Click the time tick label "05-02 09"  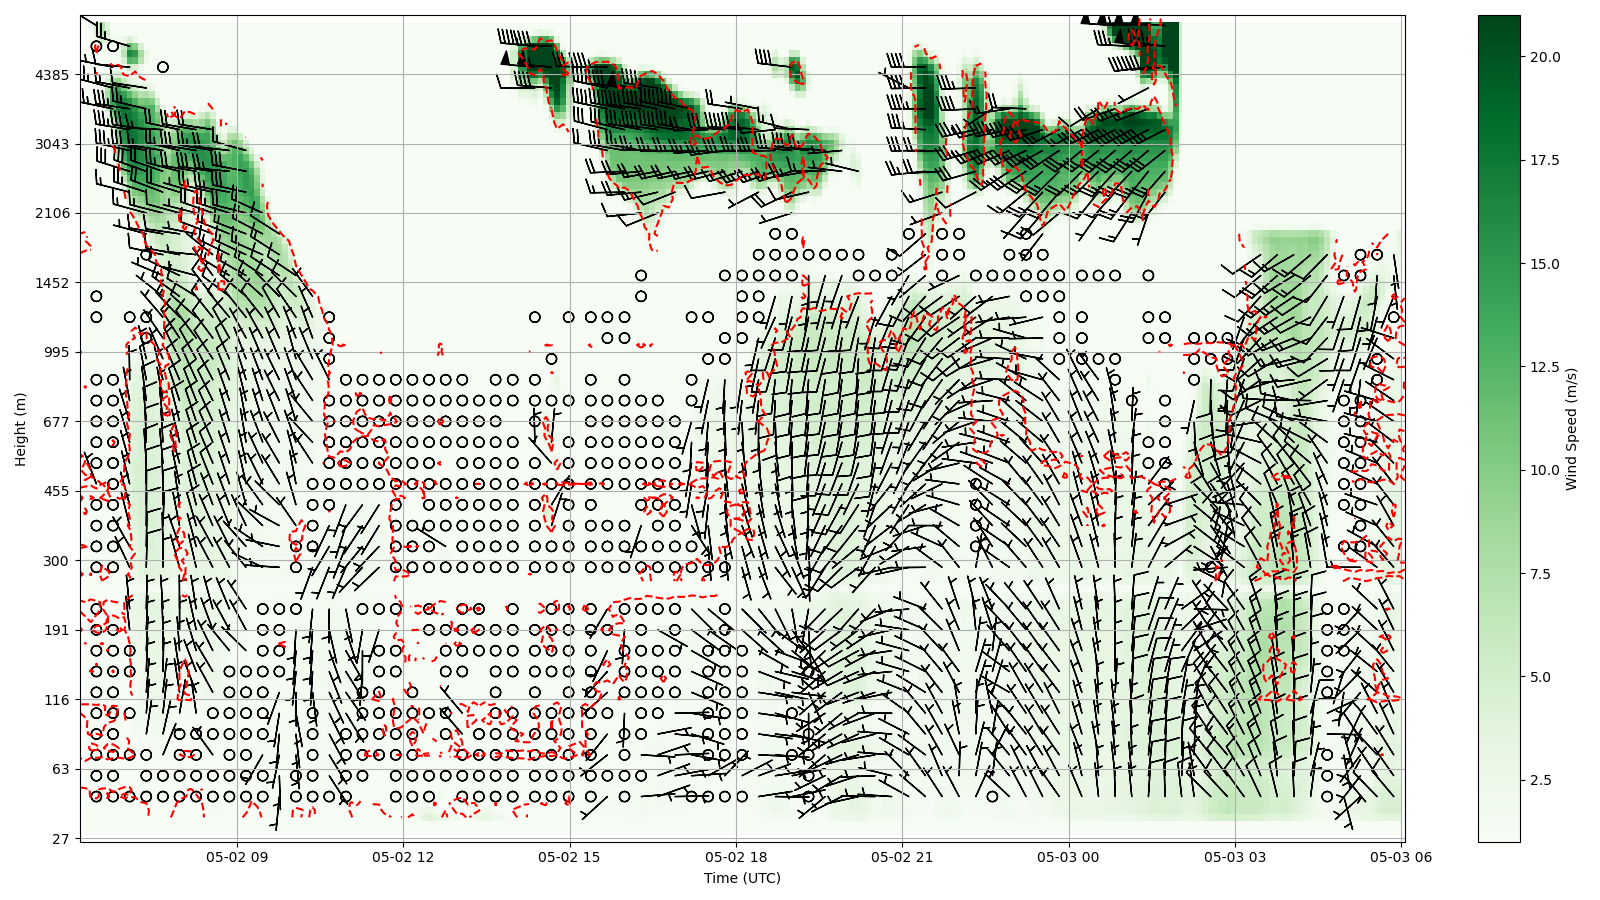point(237,856)
